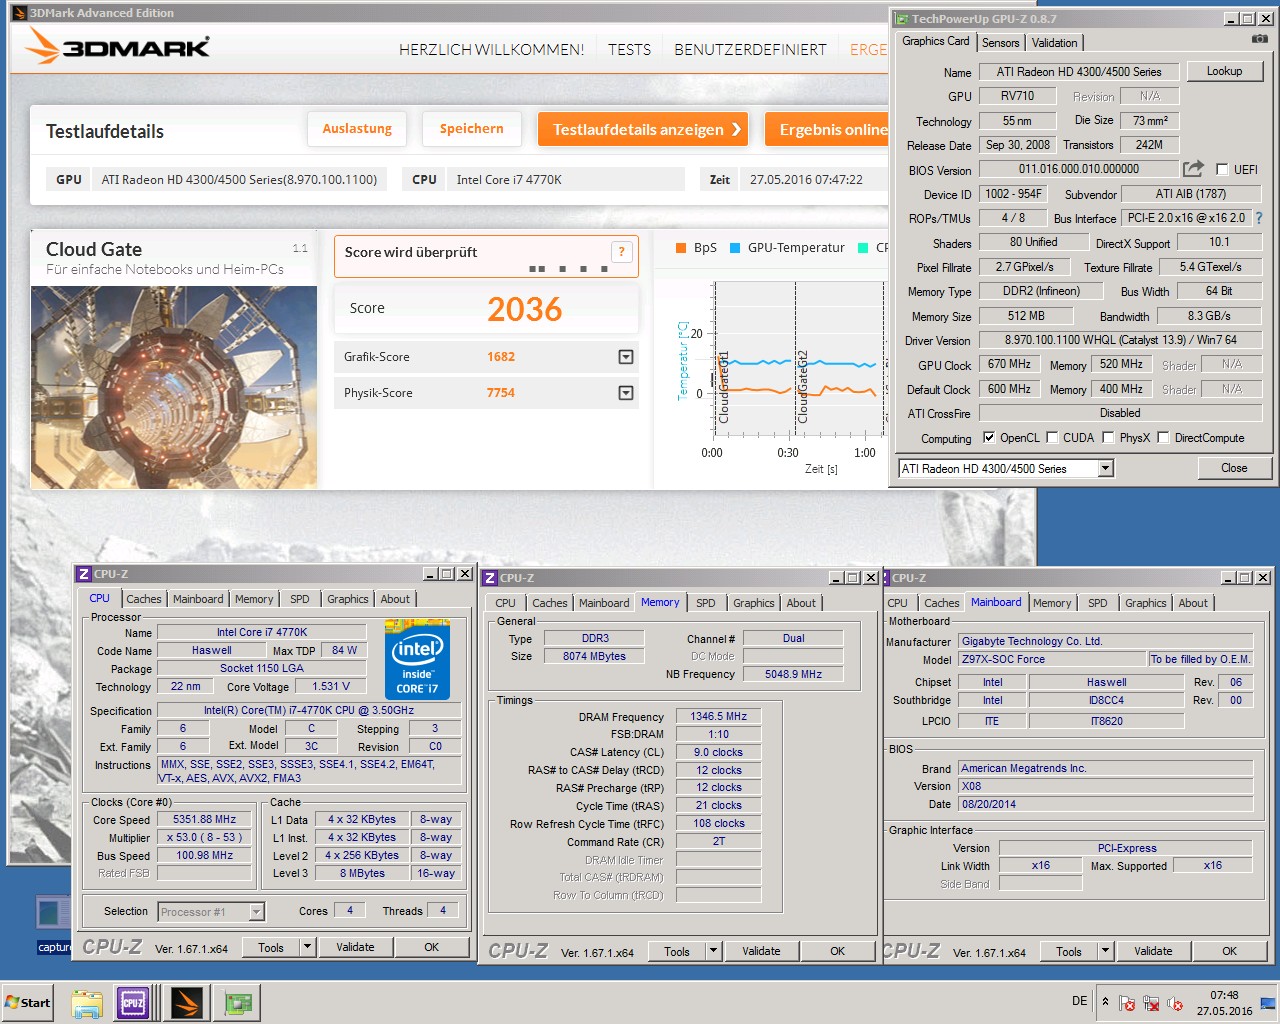
Task: Select the Caches tab in CPU-Z CPU window
Action: click(x=144, y=599)
